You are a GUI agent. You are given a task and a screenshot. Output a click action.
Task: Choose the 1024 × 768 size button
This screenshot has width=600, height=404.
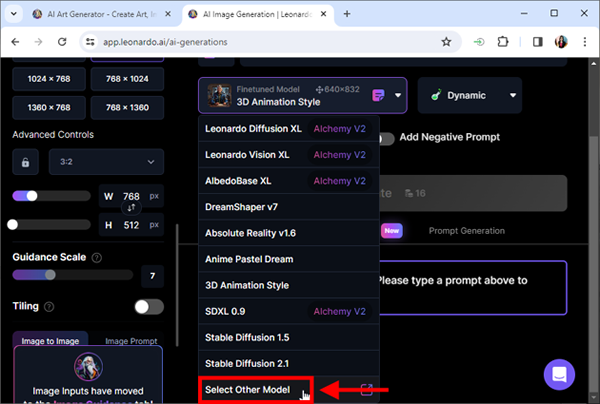(x=49, y=79)
